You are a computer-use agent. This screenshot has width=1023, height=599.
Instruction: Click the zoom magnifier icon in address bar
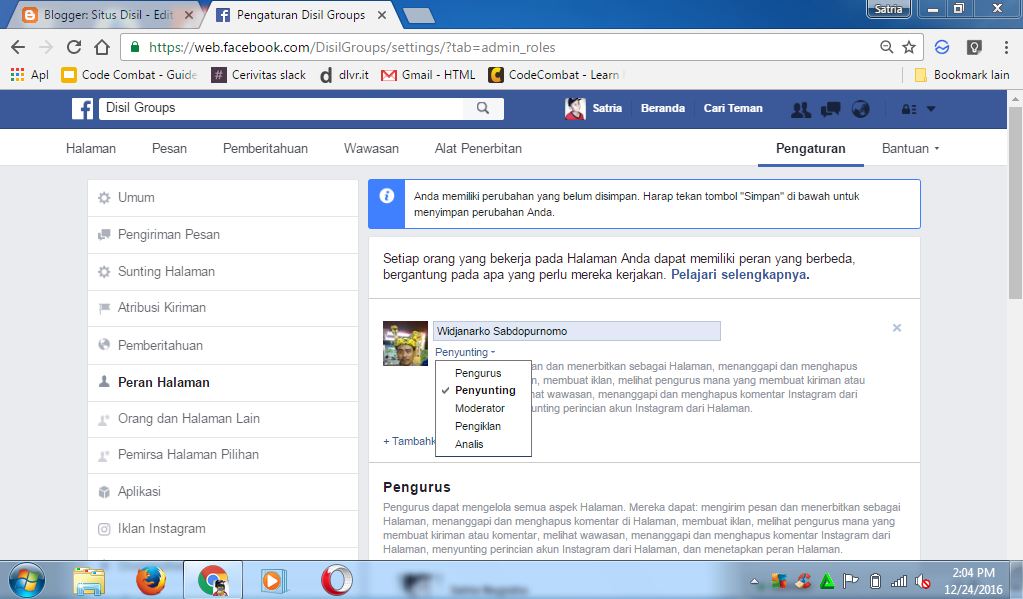(x=887, y=47)
